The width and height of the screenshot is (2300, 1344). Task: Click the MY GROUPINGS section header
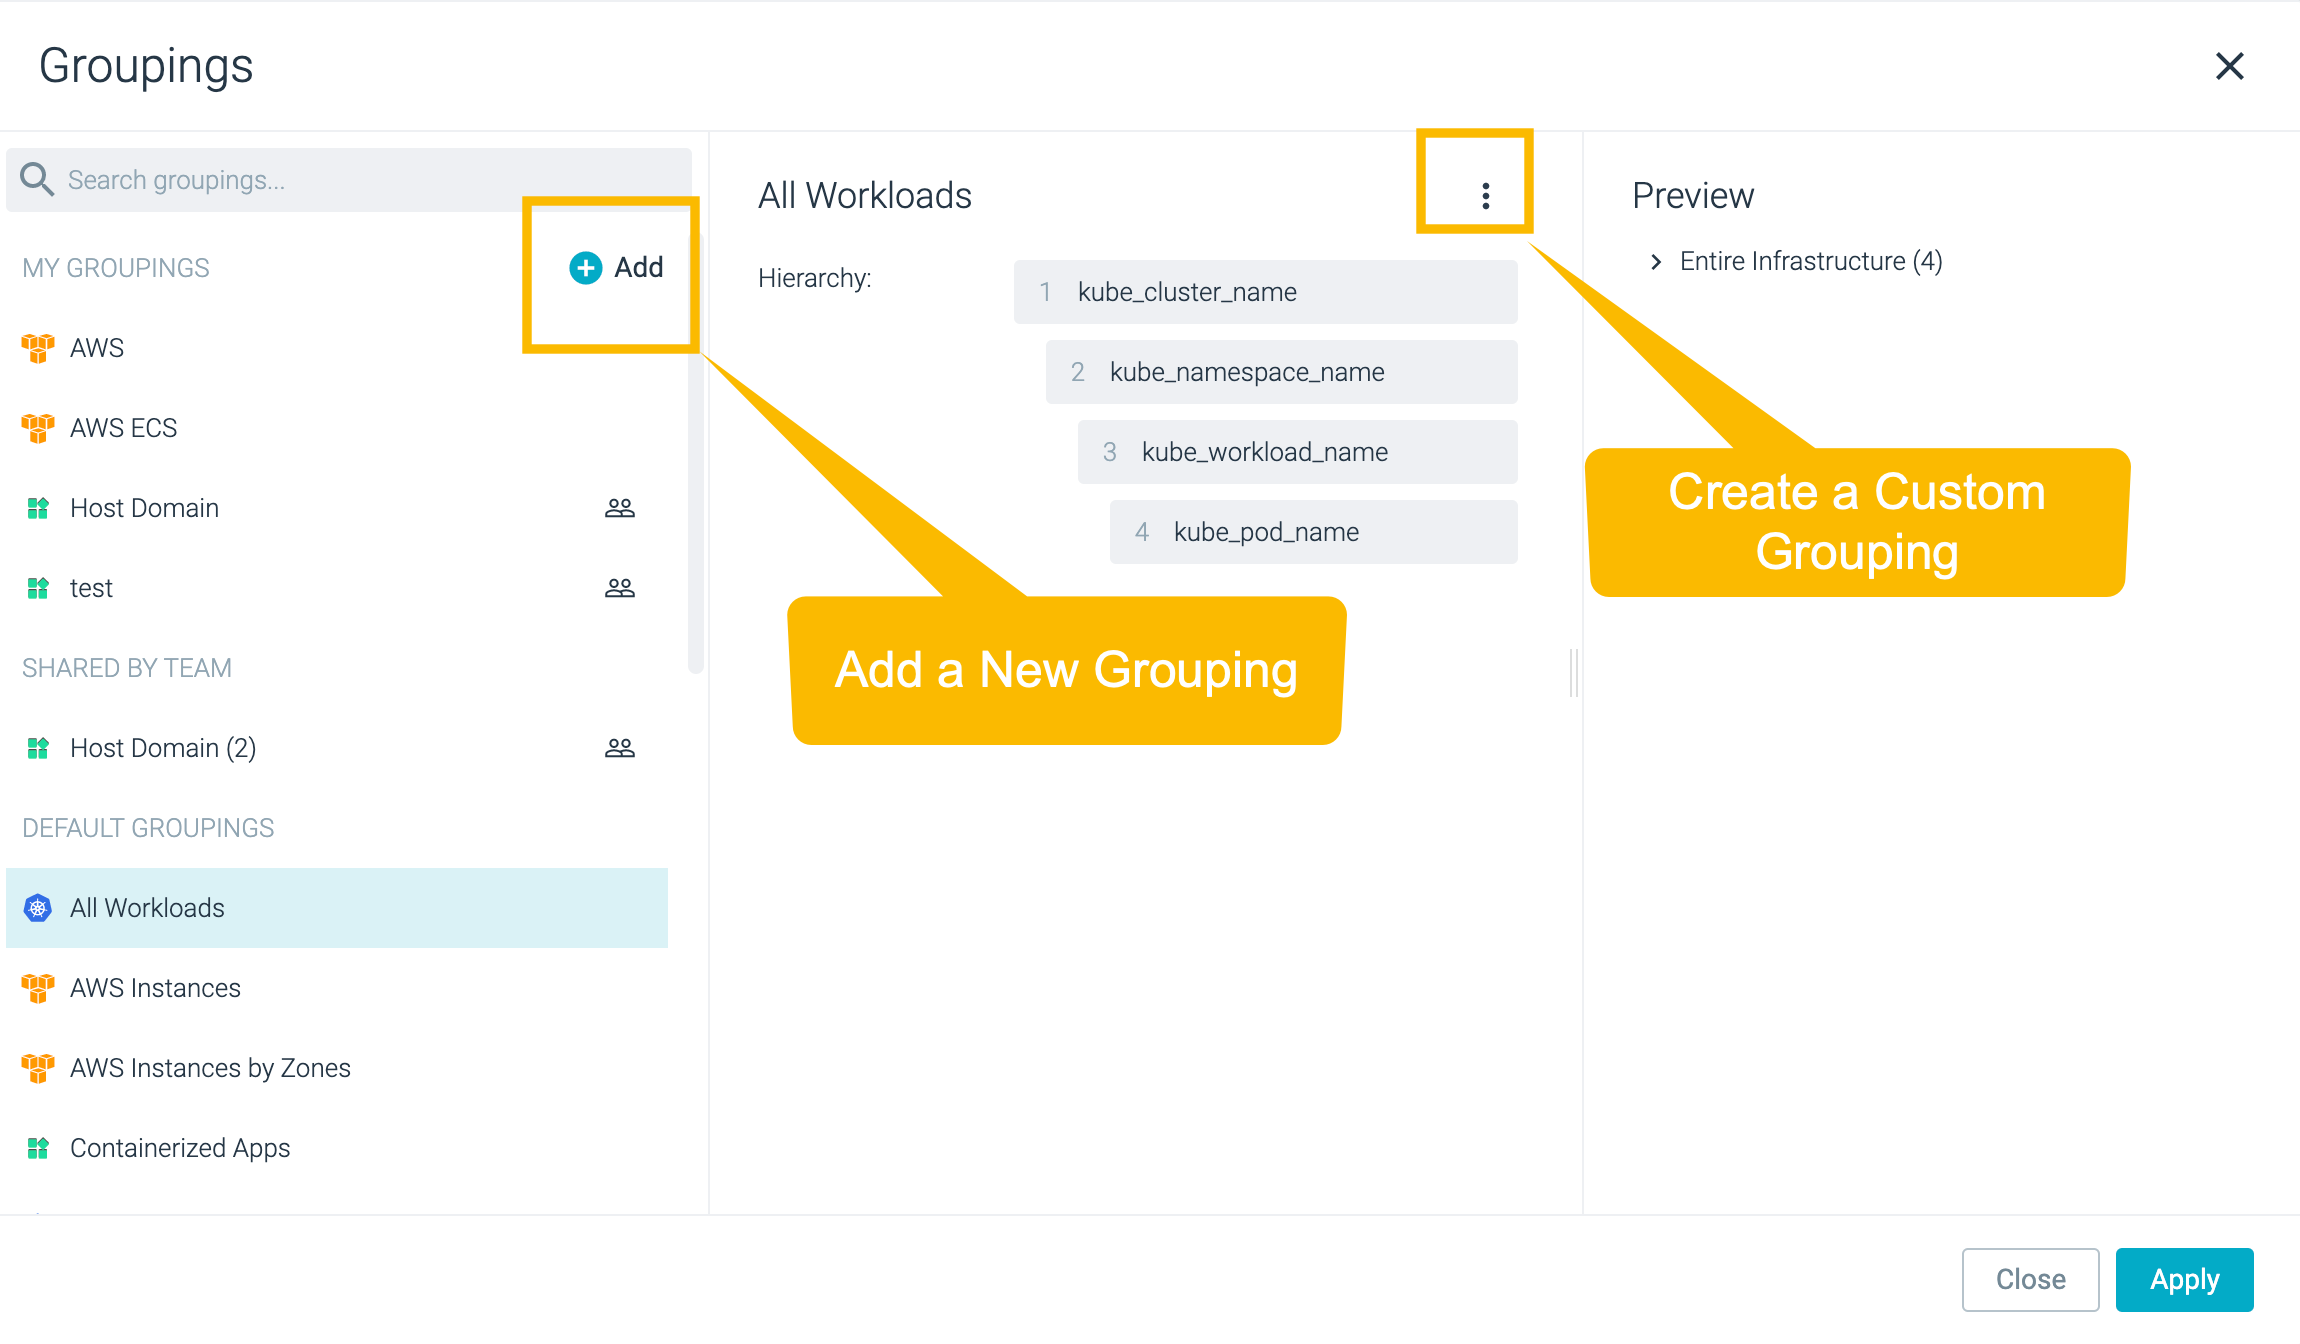coord(116,268)
